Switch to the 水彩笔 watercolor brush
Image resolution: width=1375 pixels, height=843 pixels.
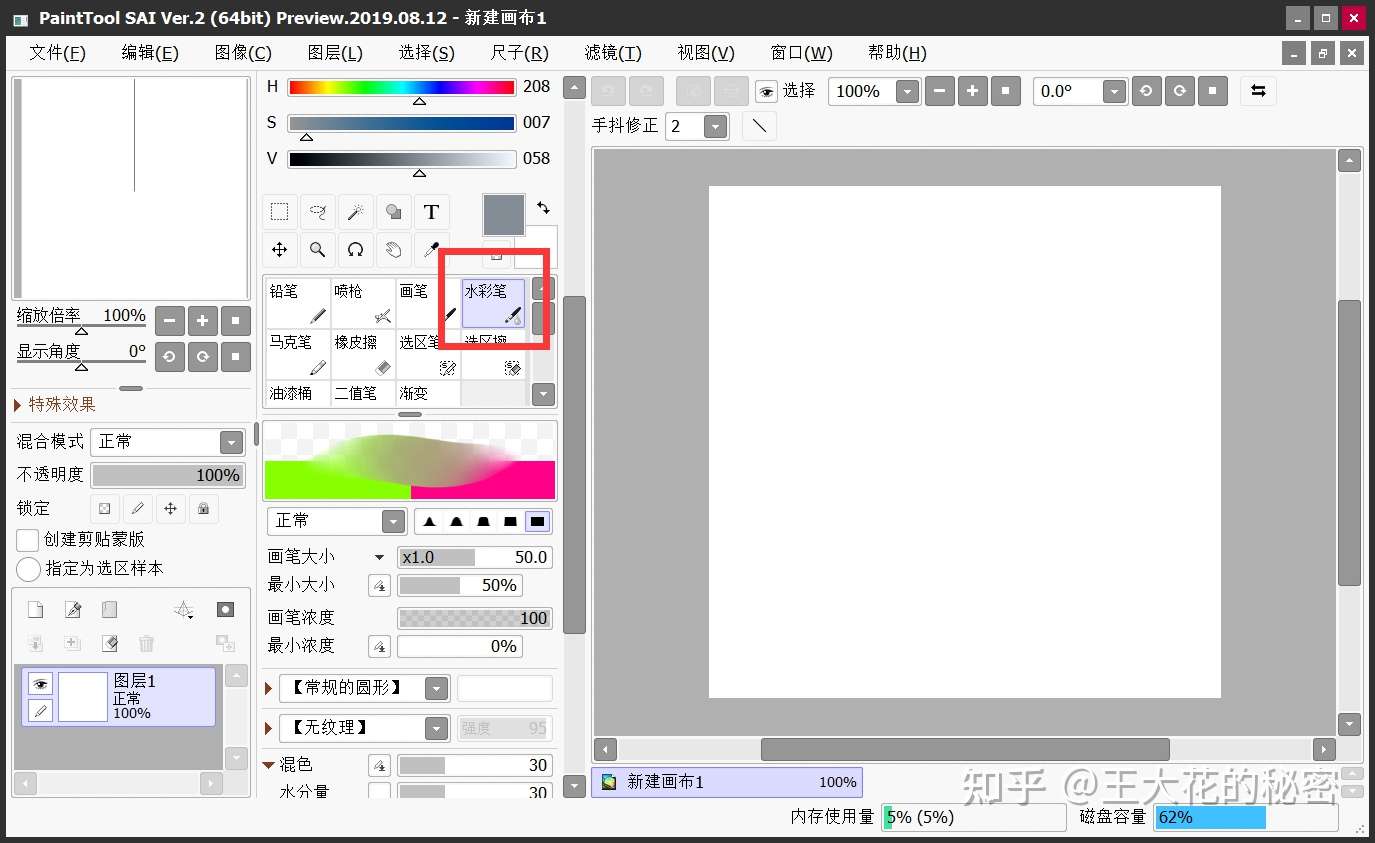point(492,299)
